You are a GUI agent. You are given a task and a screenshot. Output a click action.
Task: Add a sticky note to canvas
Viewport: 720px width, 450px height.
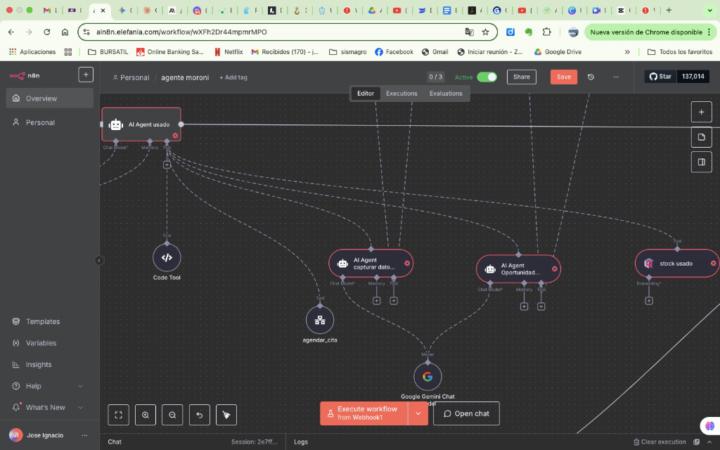[702, 137]
